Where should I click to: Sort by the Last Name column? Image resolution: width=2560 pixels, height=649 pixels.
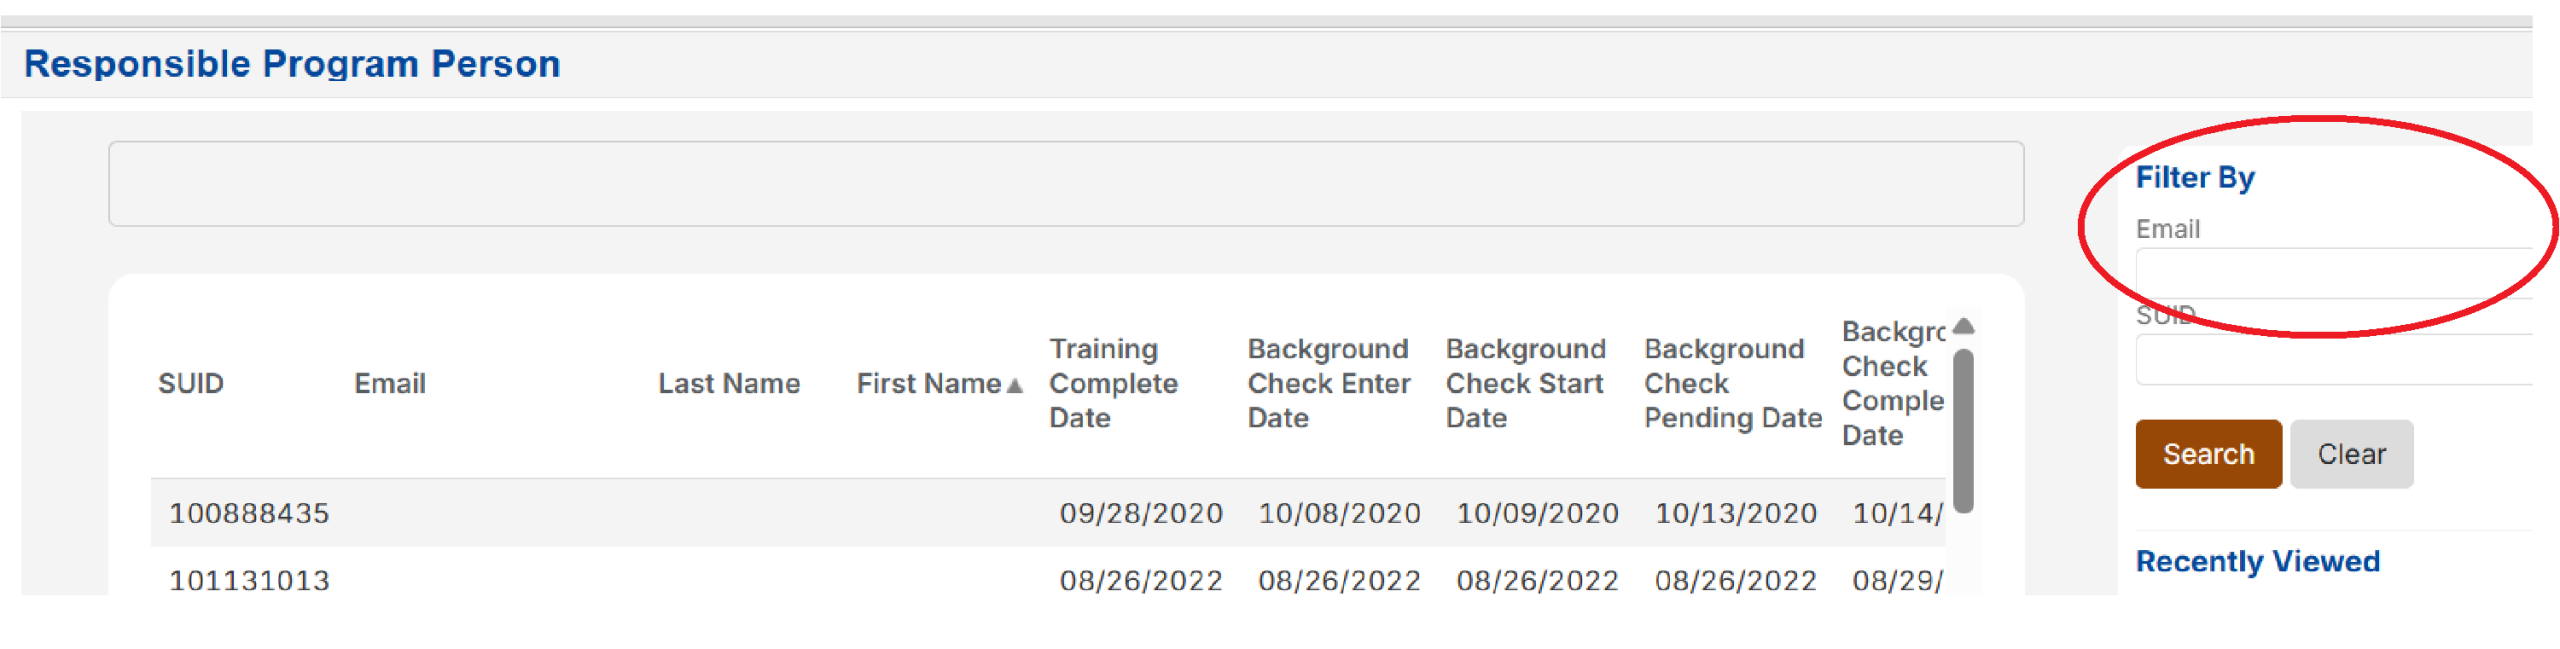[x=728, y=383]
